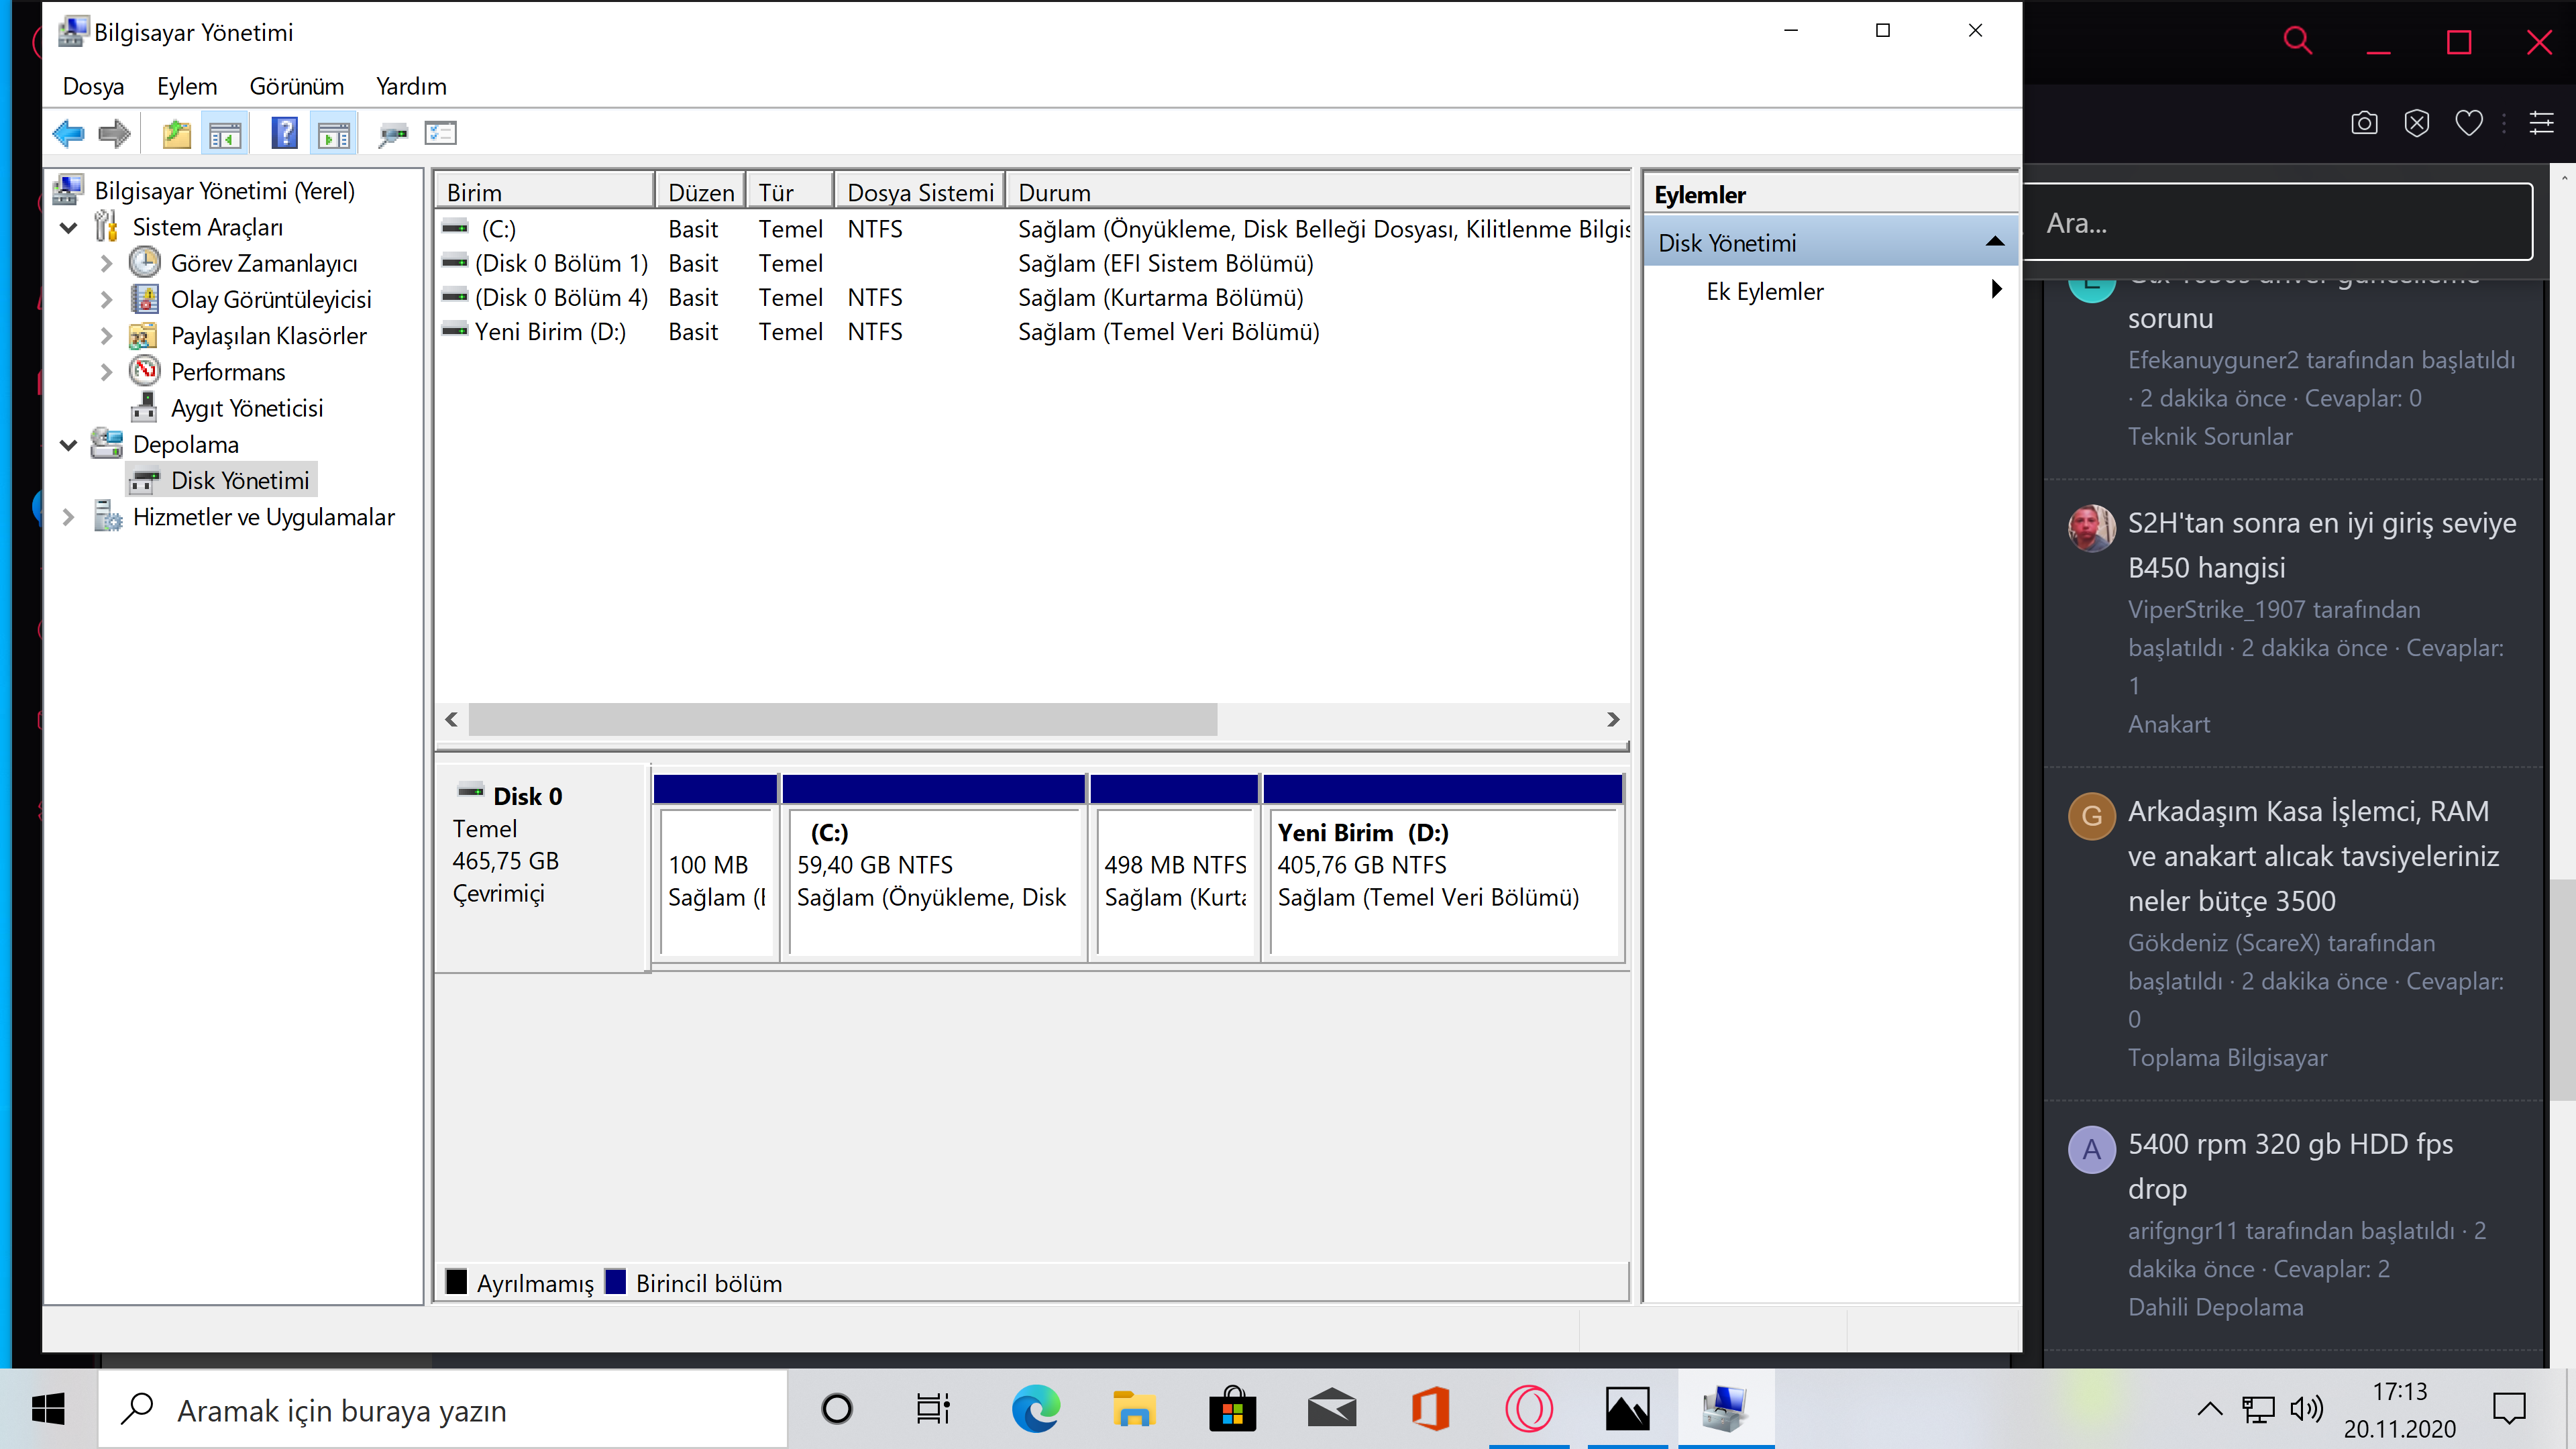Click the Birincil bölüm blue legend swatch
The height and width of the screenshot is (1449, 2576).
click(616, 1282)
